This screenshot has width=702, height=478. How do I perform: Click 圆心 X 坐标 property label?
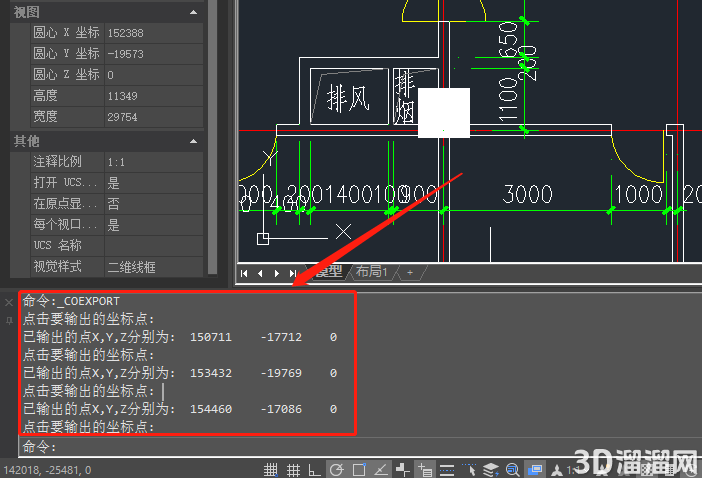[66, 33]
